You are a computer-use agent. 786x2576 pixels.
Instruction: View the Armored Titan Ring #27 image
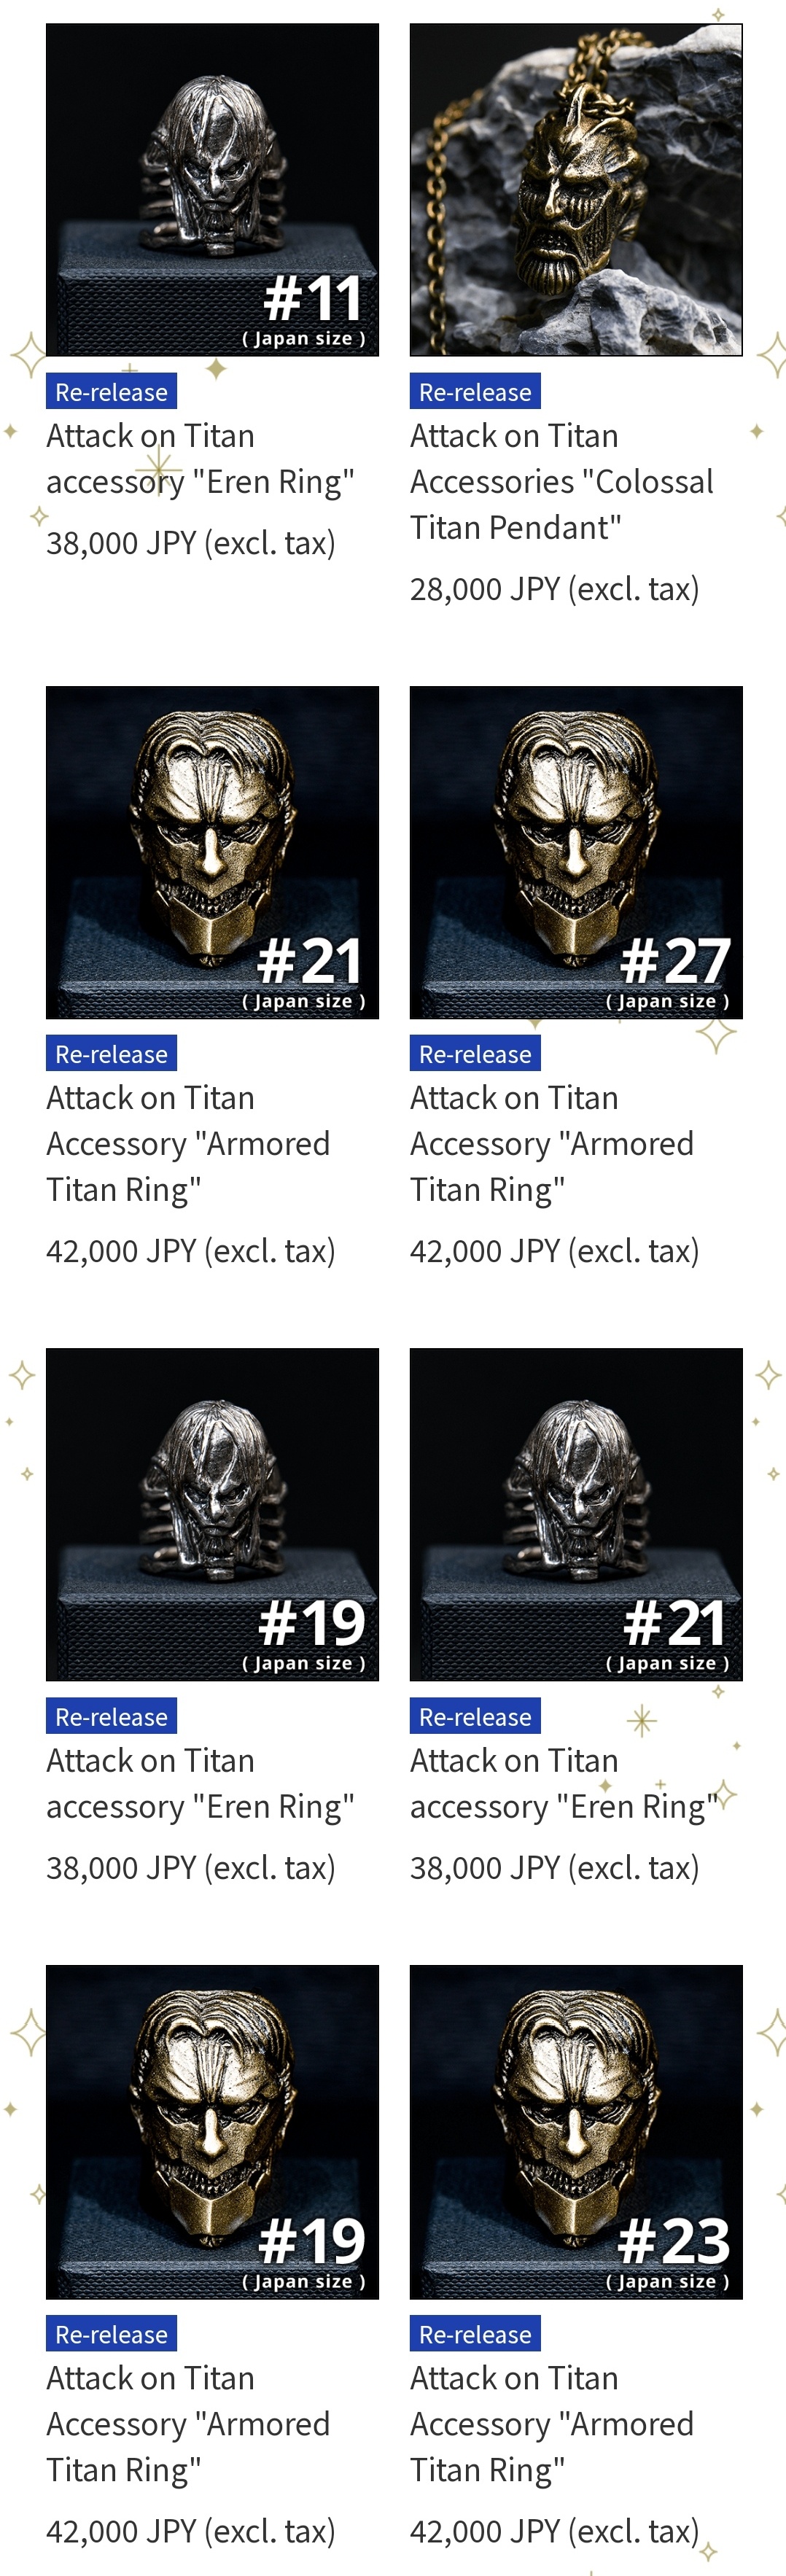coord(576,852)
